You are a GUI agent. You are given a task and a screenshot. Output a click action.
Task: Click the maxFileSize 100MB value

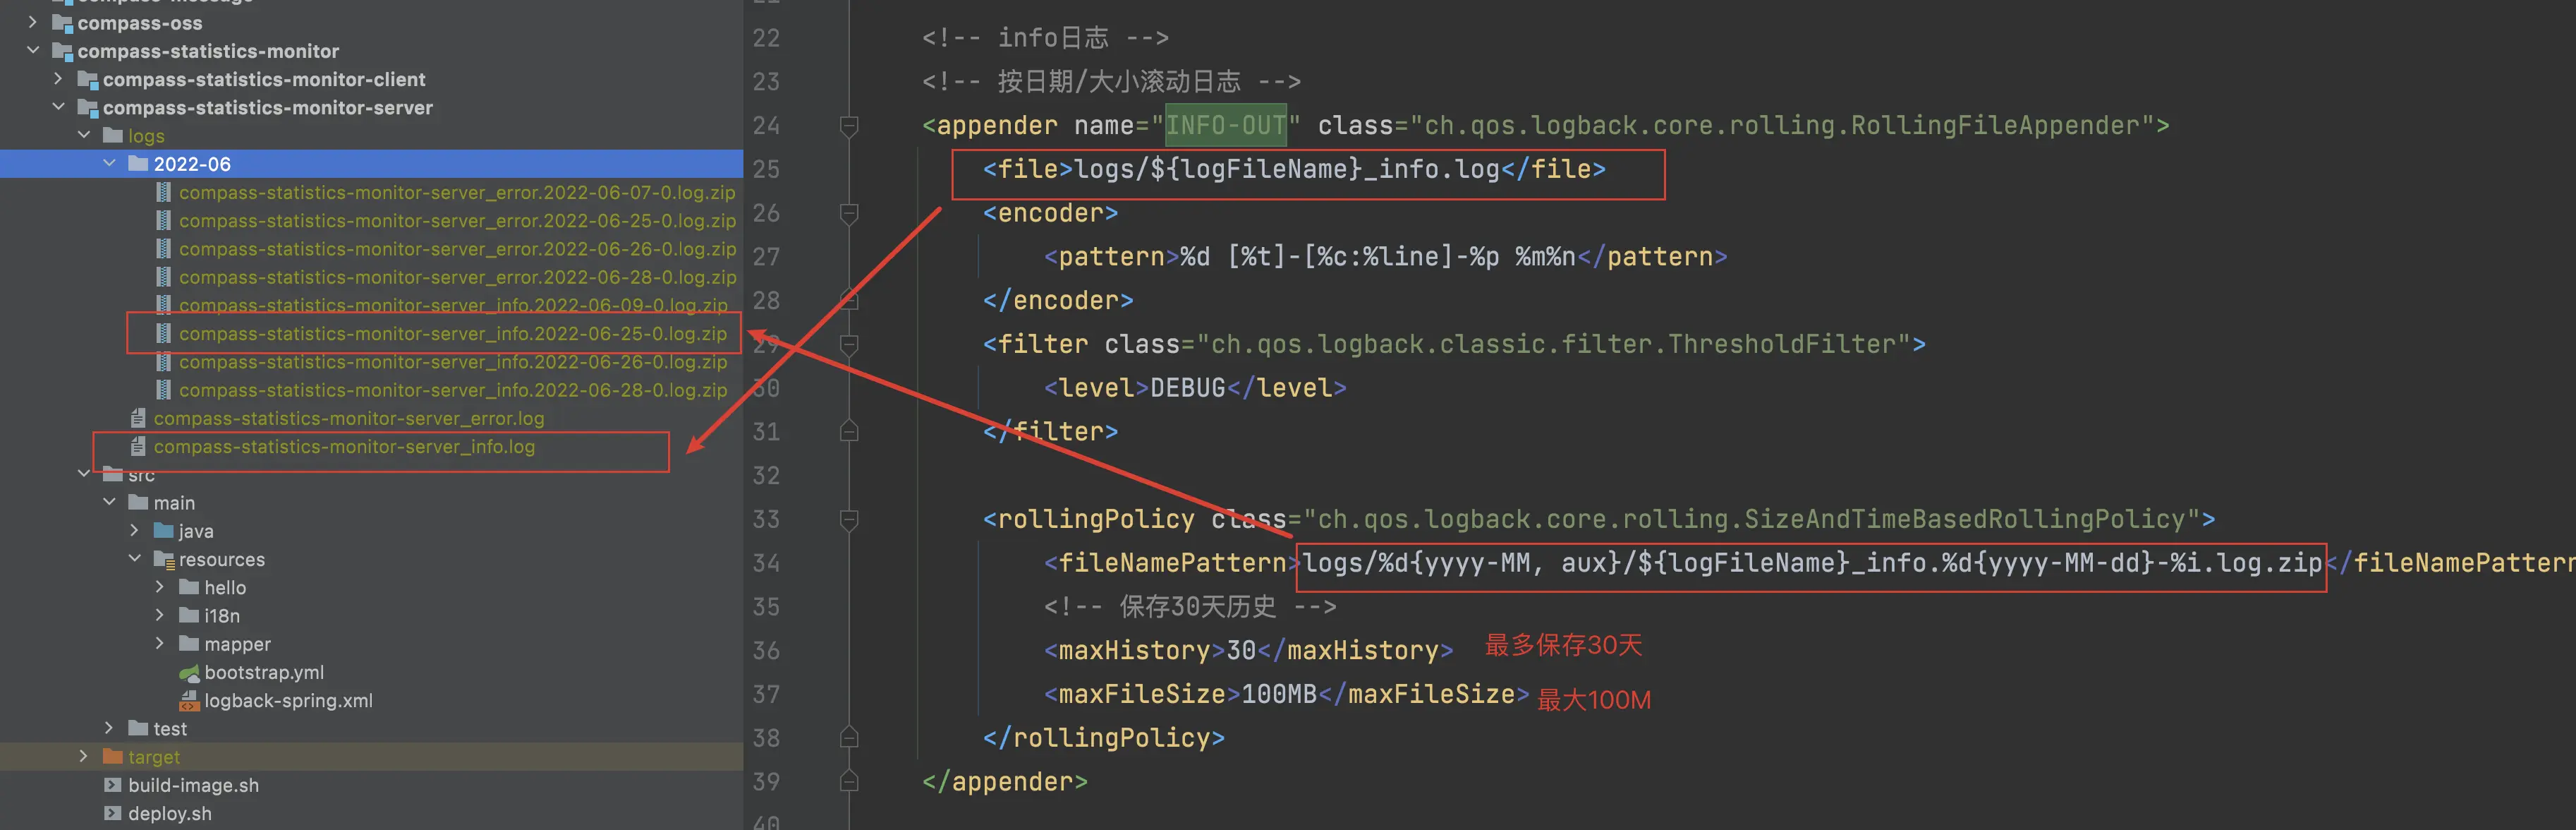(x=1278, y=694)
